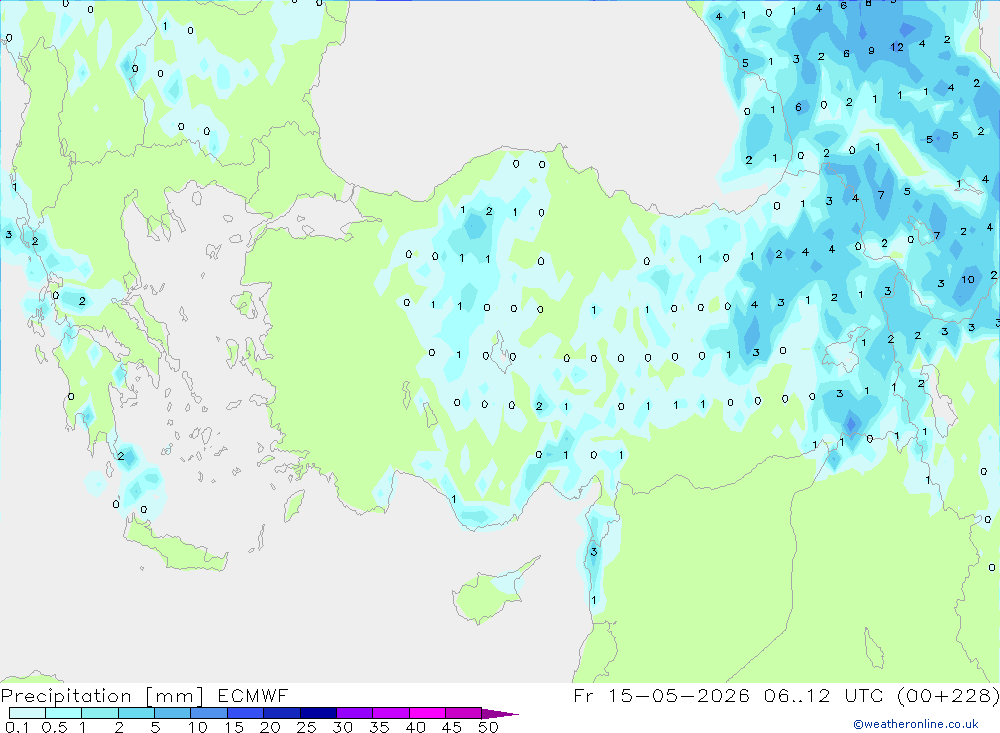Click the "35" legend scale label
The height and width of the screenshot is (733, 1000).
pos(379,727)
